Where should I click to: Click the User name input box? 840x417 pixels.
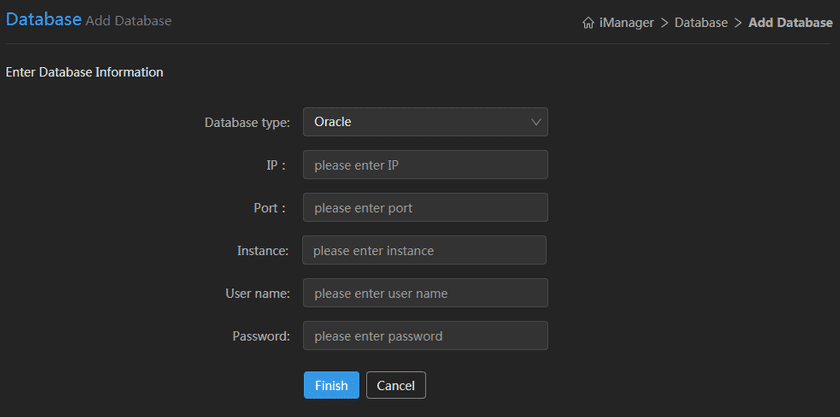point(425,293)
